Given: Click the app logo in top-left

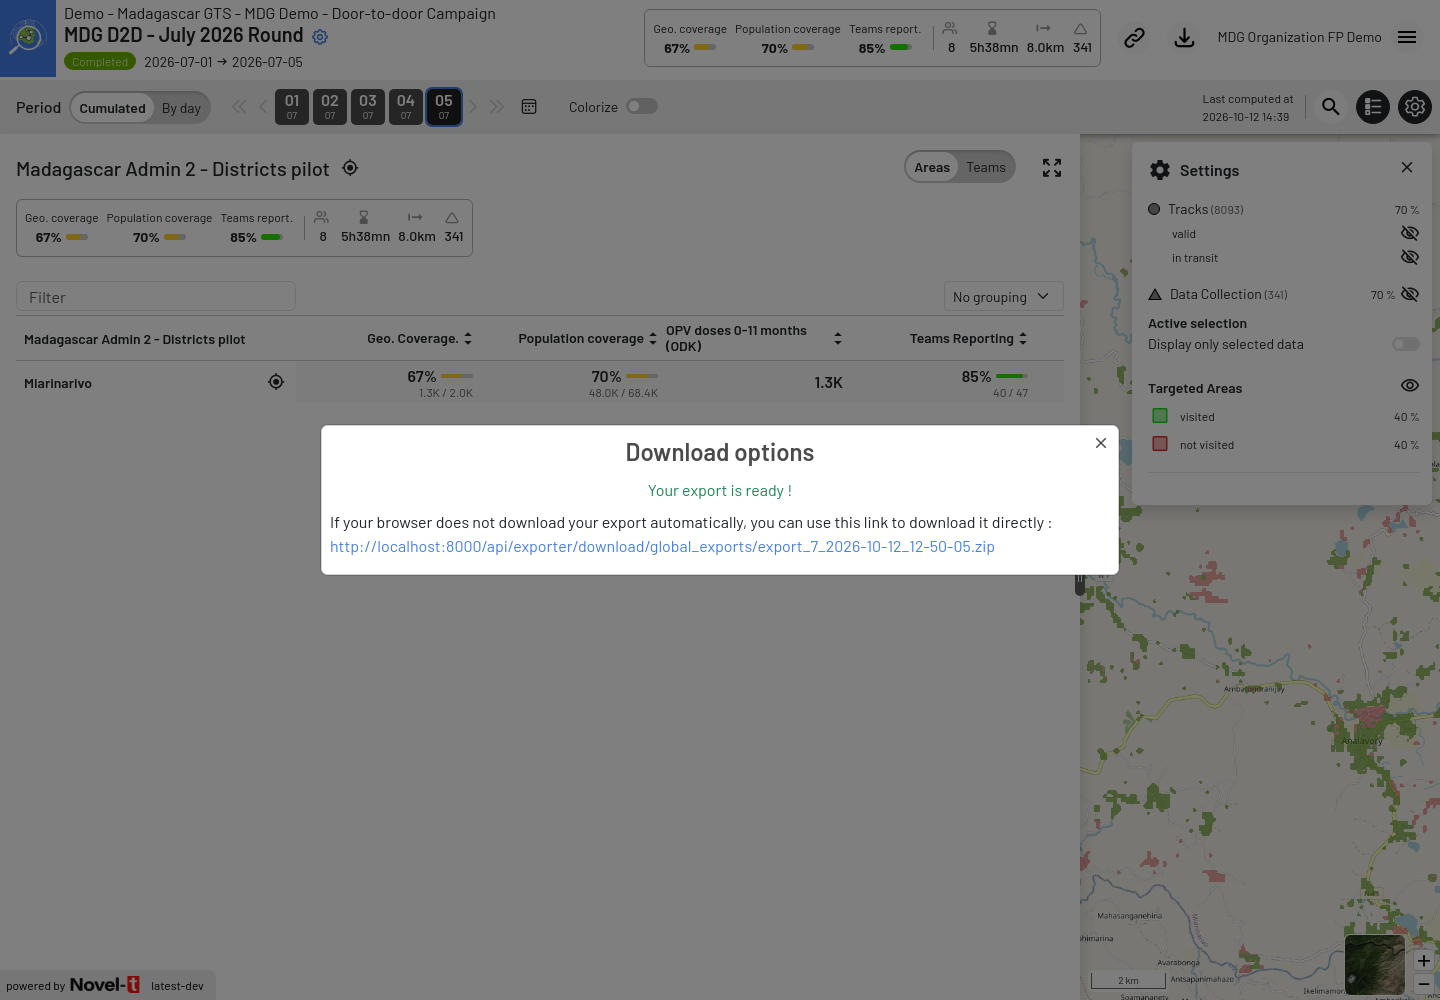Looking at the screenshot, I should (28, 38).
